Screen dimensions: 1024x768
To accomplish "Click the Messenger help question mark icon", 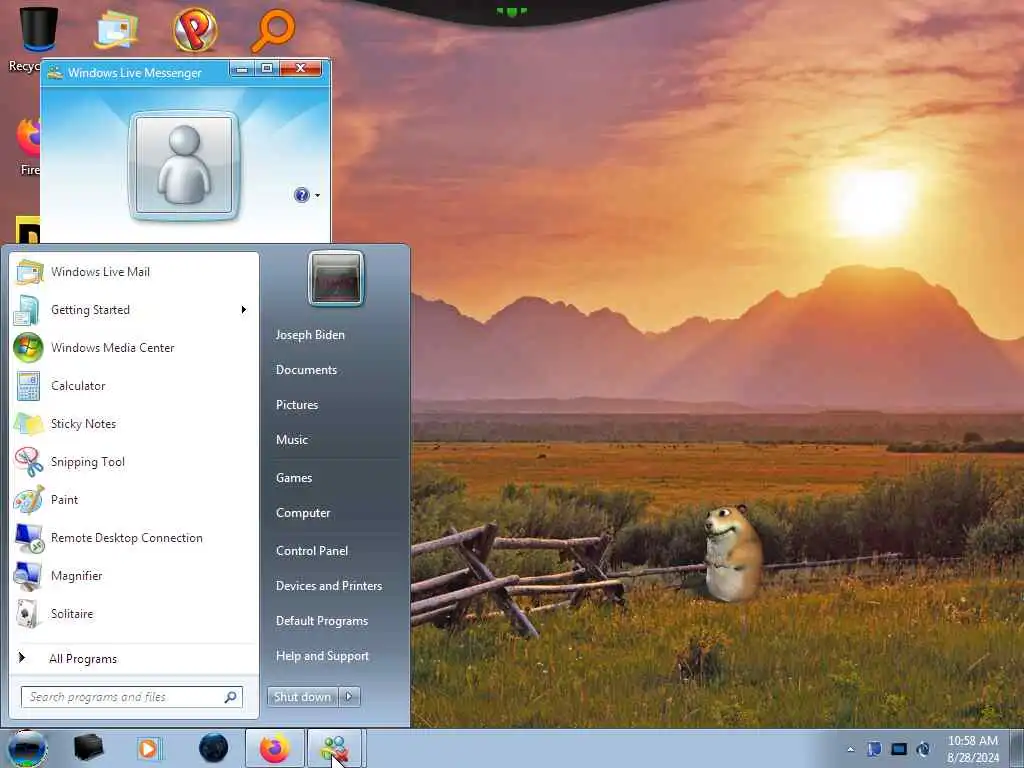I will (x=301, y=195).
